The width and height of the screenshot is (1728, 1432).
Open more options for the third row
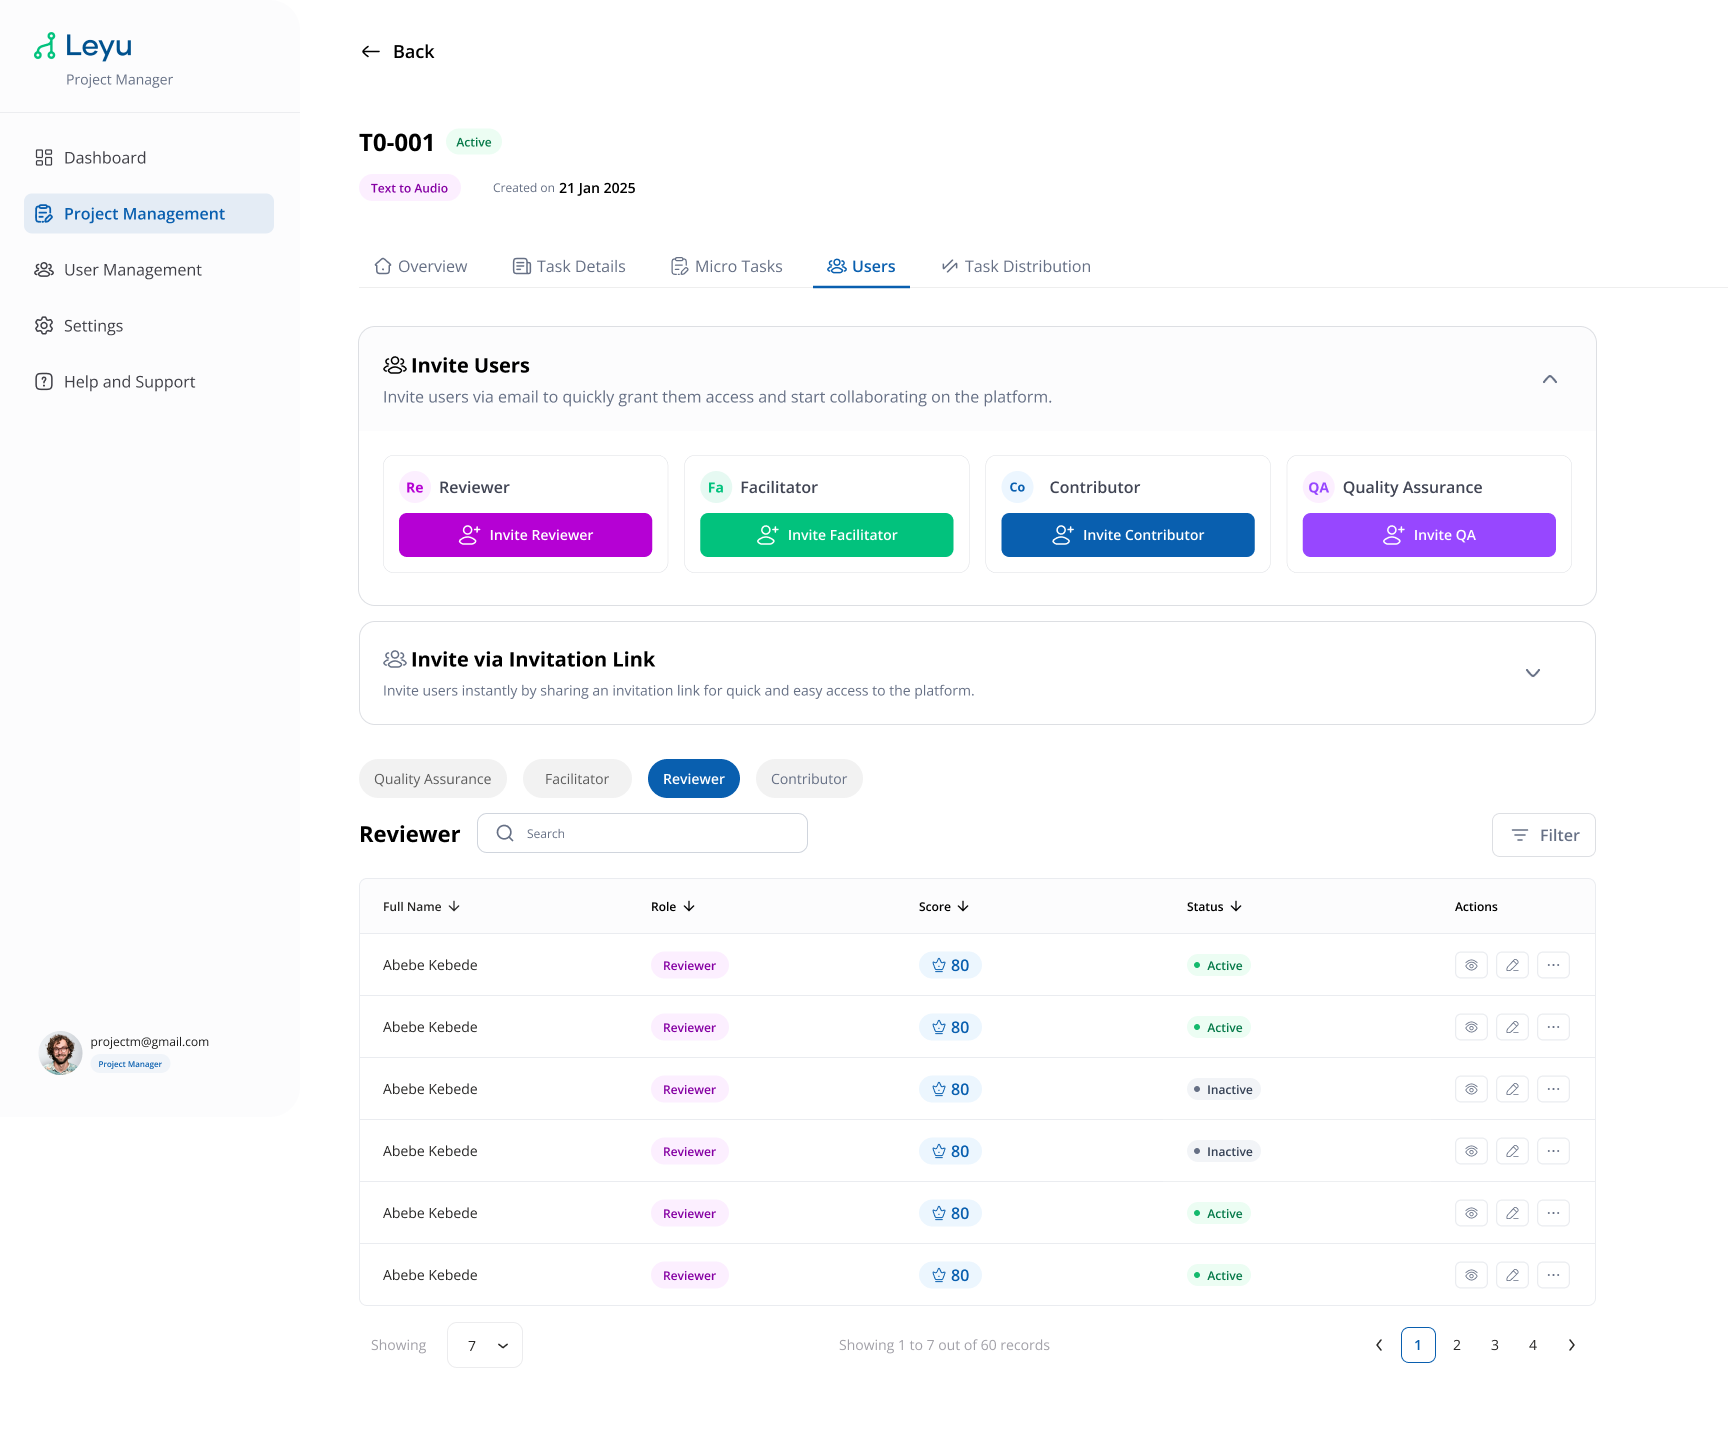pyautogui.click(x=1553, y=1089)
